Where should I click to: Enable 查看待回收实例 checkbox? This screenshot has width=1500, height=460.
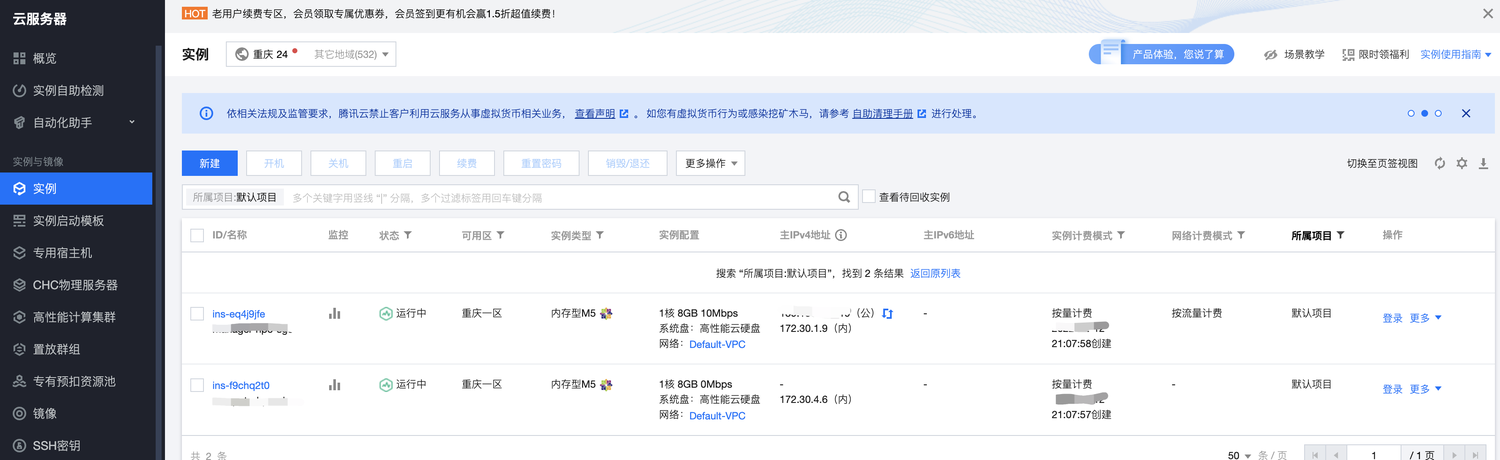[869, 197]
